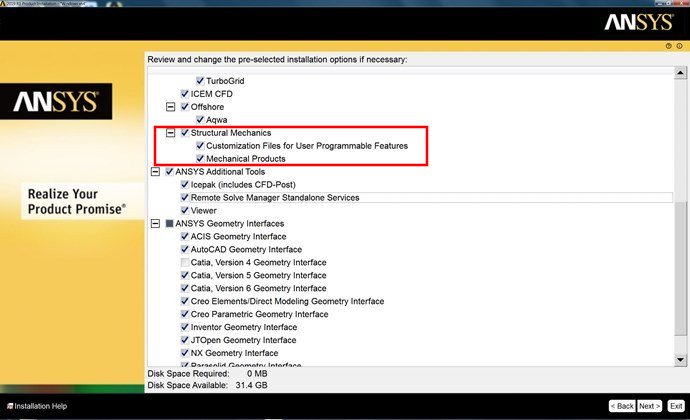Click the Back button
This screenshot has height=420, width=690.
pyautogui.click(x=622, y=406)
